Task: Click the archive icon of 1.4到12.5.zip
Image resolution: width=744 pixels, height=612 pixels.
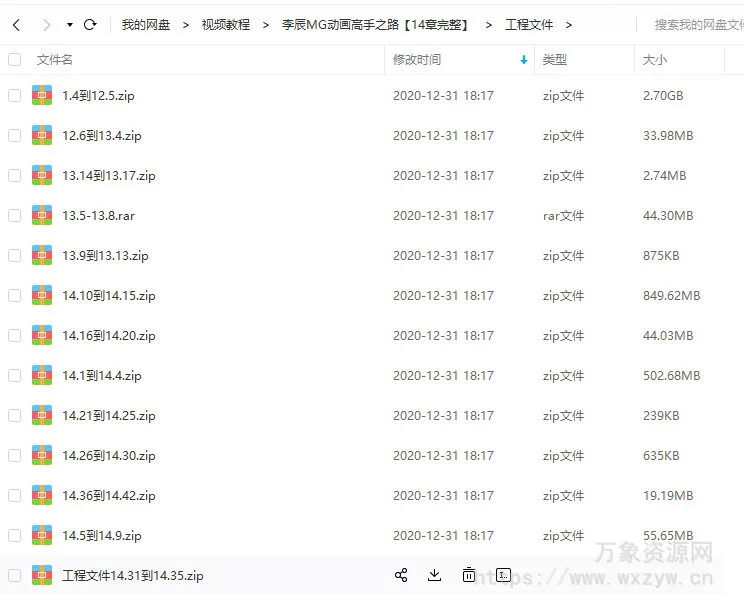Action: pos(42,96)
